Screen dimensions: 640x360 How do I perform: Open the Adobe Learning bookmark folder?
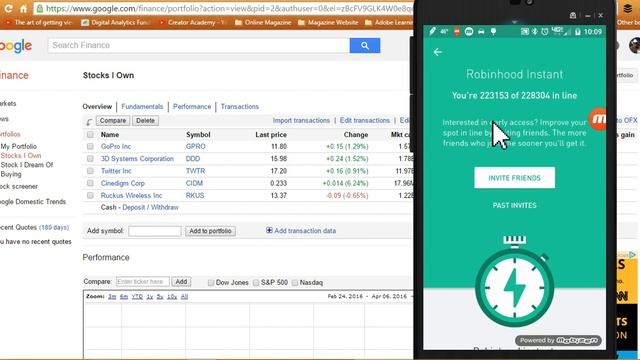(389, 22)
